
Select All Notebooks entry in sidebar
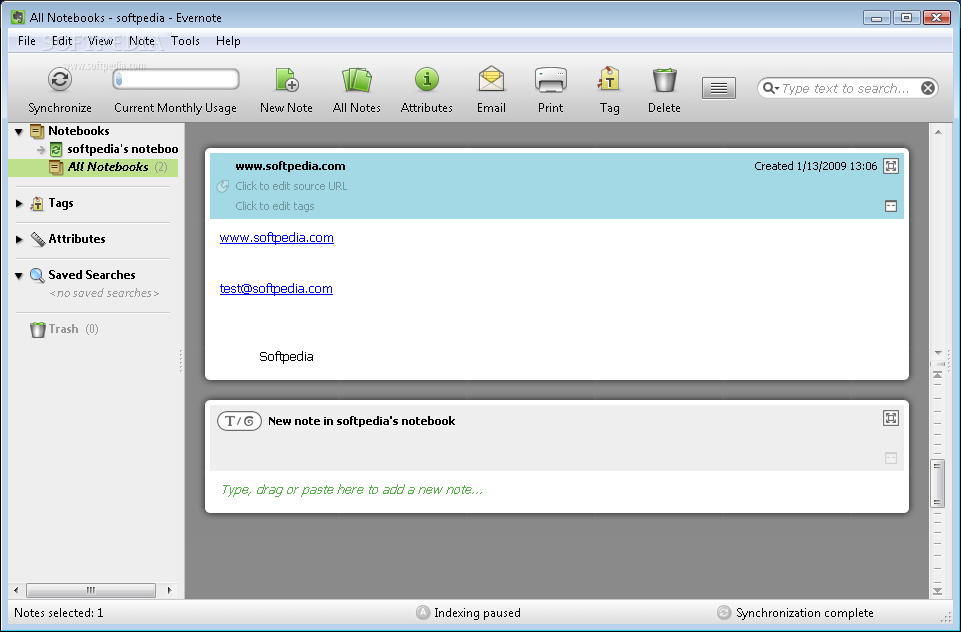108,167
